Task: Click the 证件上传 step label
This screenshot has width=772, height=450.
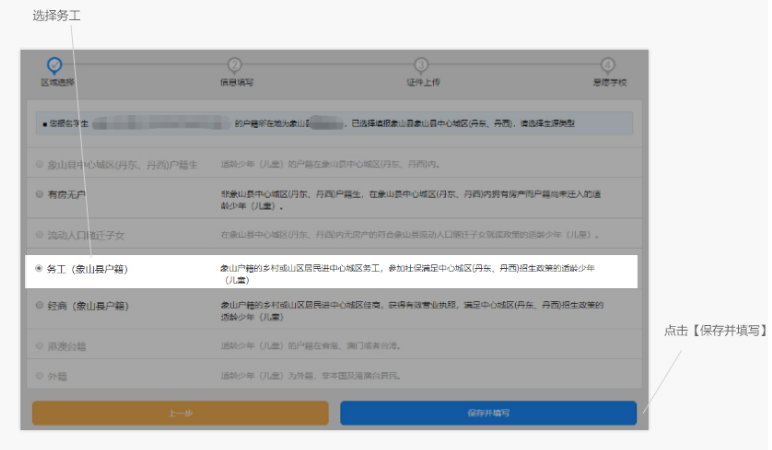Action: (422, 82)
